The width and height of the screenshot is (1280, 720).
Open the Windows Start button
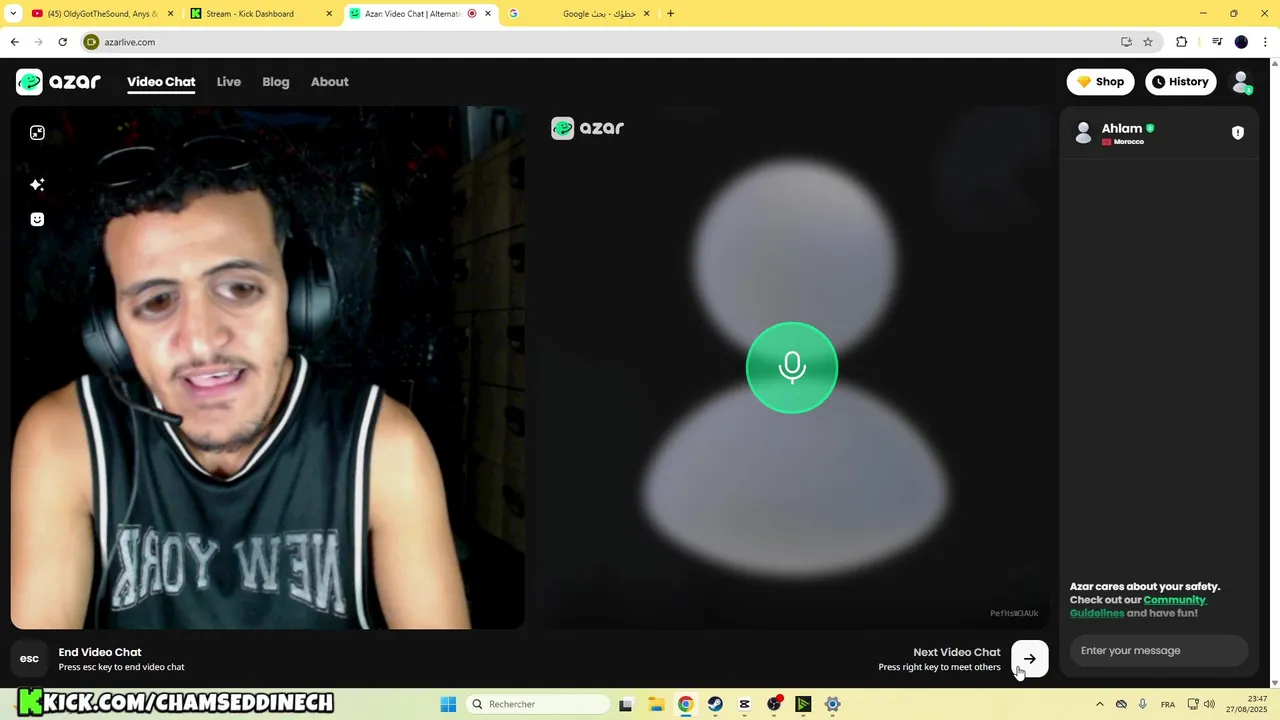447,704
